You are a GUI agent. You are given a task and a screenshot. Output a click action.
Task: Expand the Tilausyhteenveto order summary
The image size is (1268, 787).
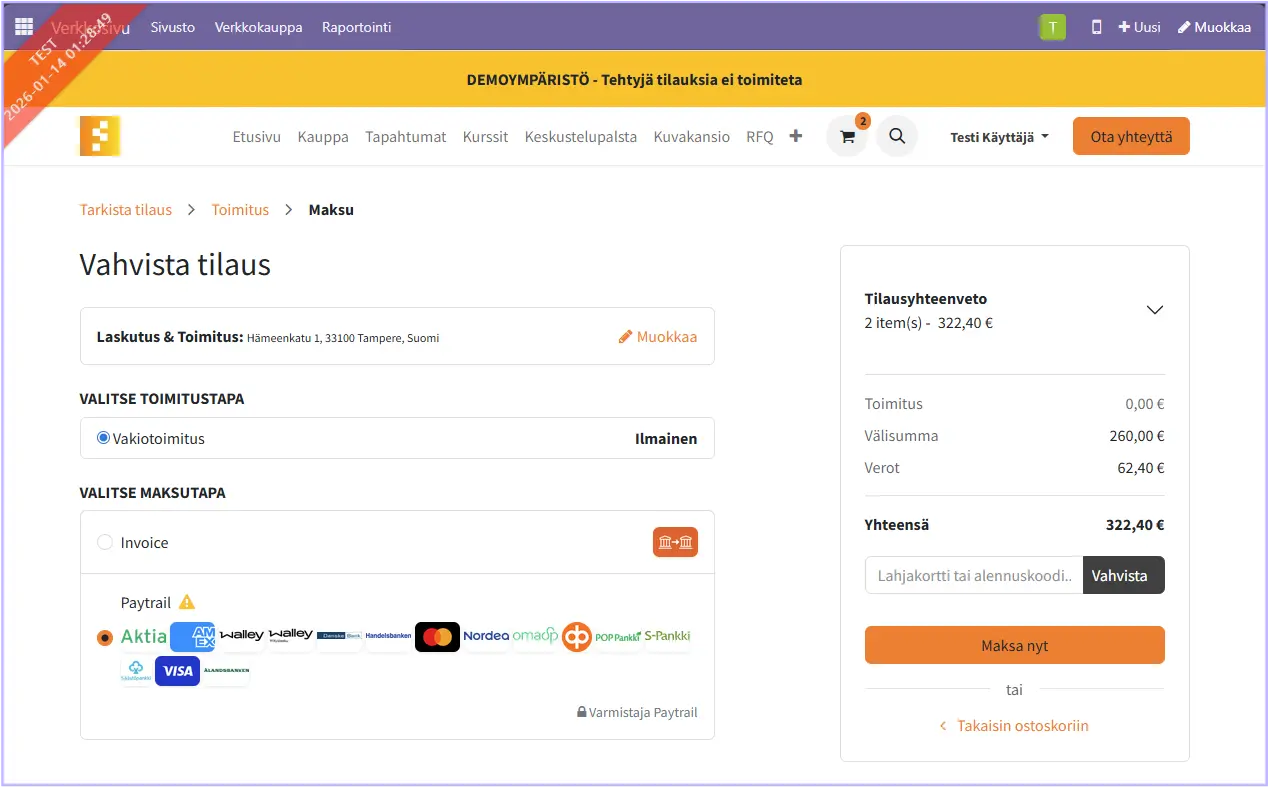tap(1154, 310)
